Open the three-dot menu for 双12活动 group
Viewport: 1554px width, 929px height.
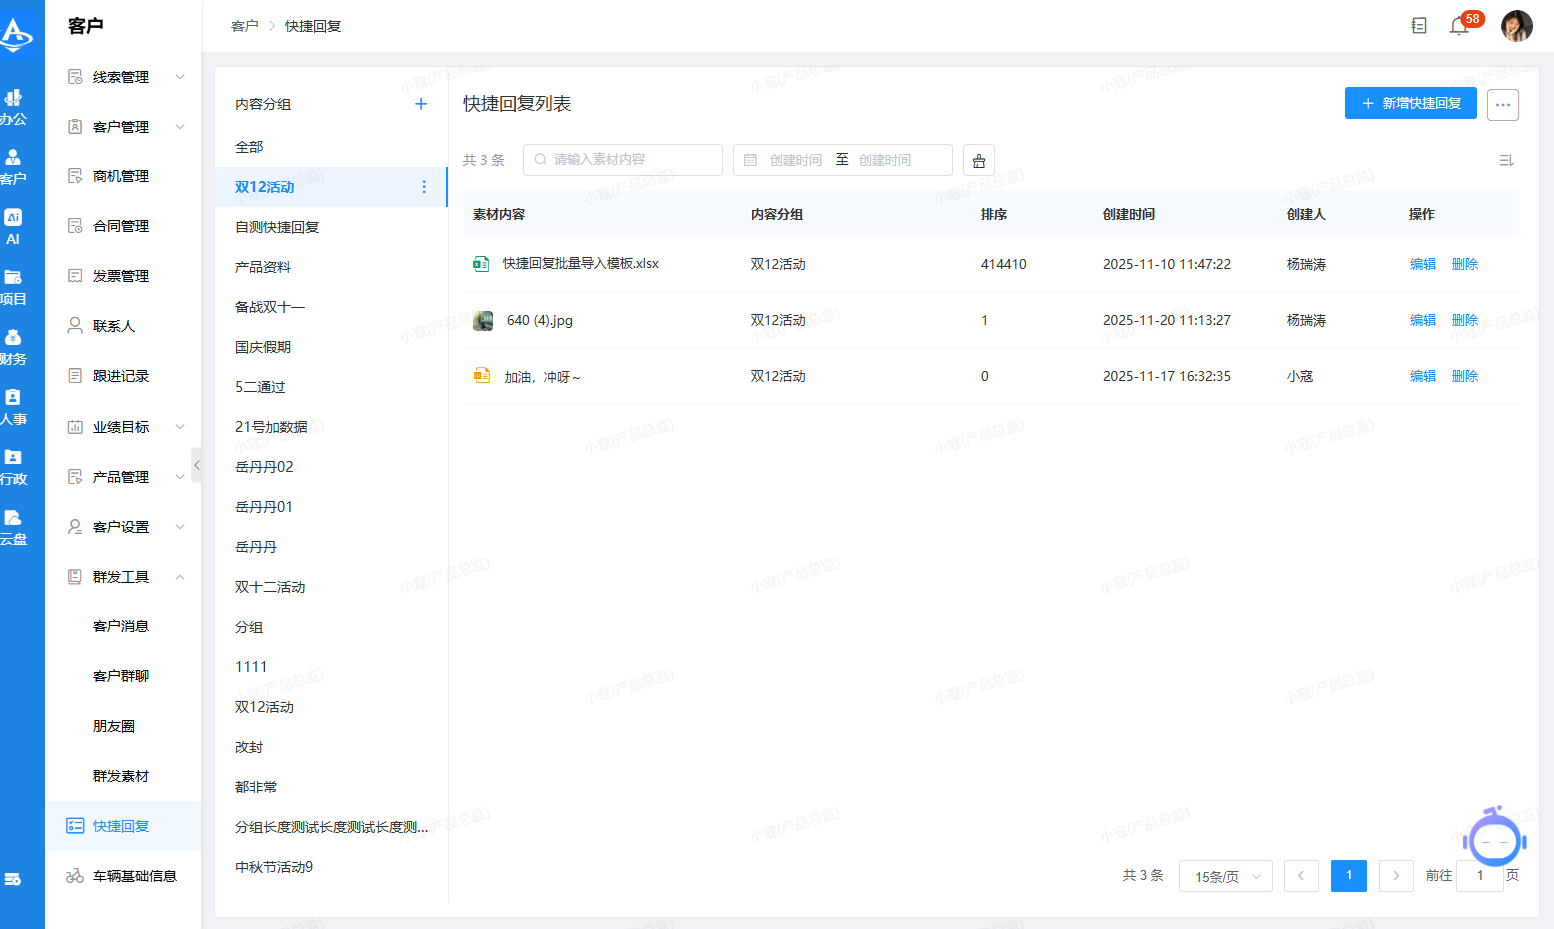coord(424,187)
